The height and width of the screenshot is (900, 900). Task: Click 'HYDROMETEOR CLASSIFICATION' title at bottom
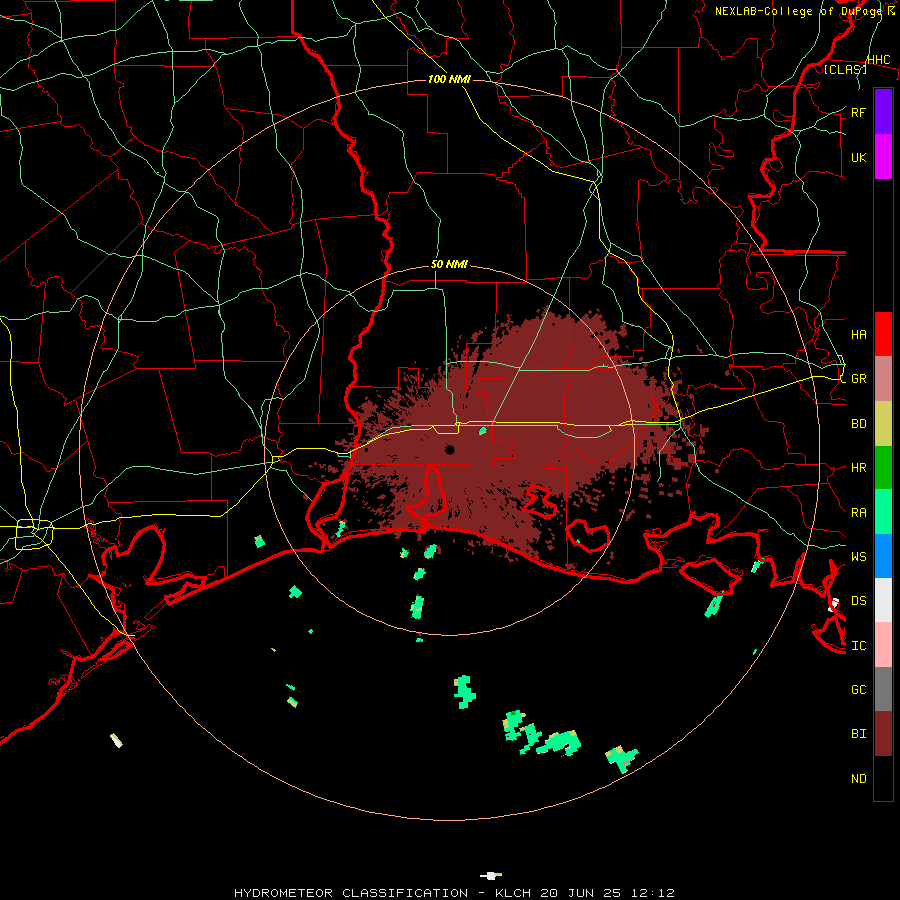pyautogui.click(x=351, y=893)
